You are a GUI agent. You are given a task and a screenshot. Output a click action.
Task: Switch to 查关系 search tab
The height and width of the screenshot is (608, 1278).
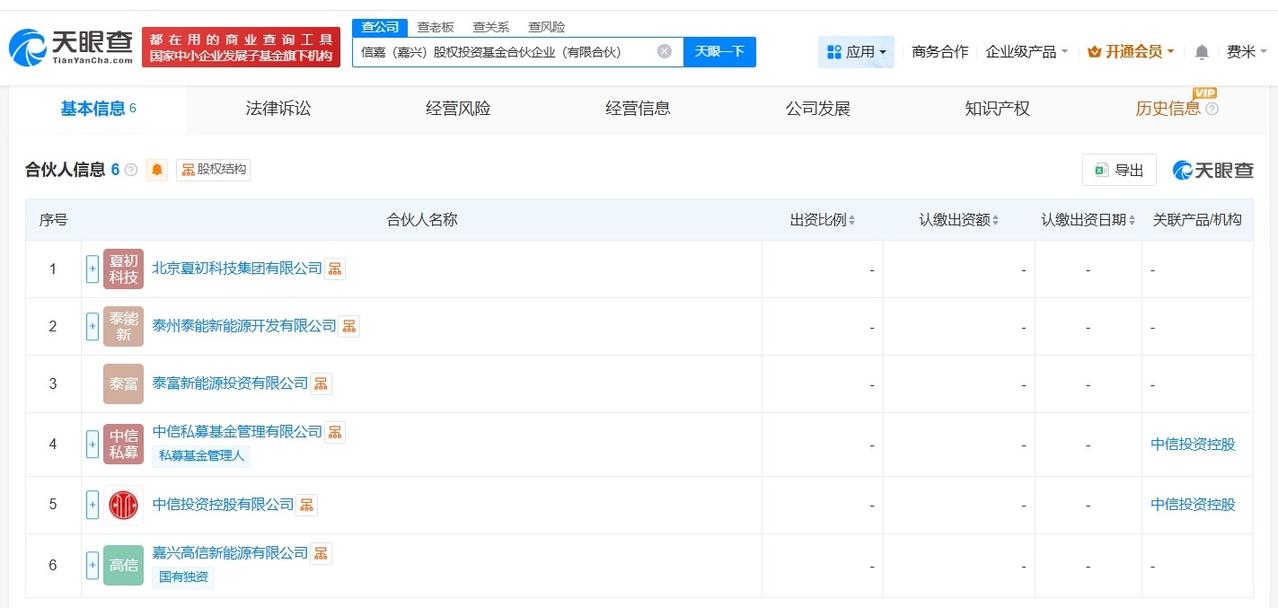pyautogui.click(x=491, y=27)
